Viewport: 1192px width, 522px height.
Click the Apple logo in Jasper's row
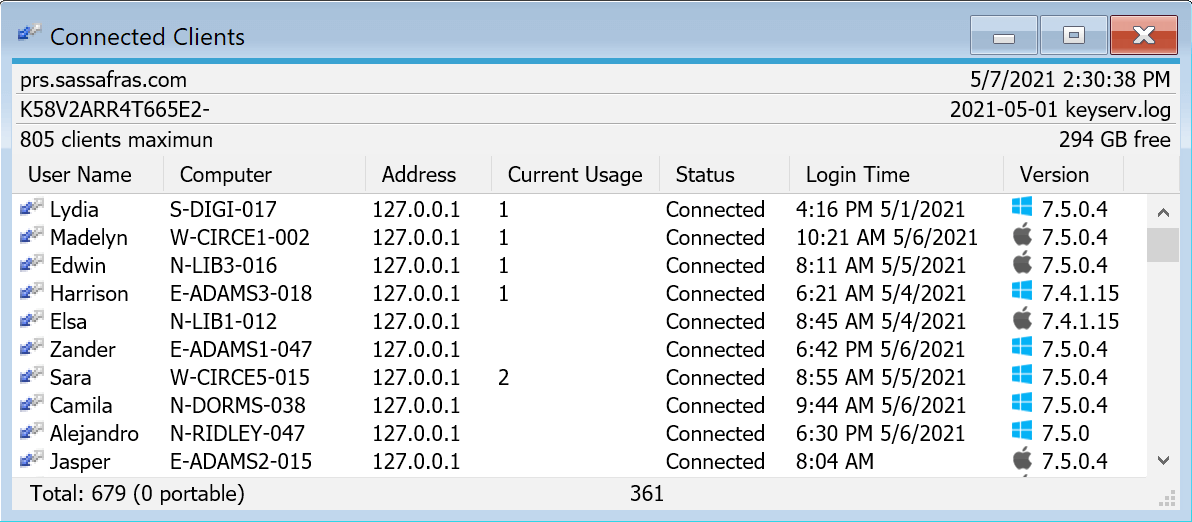[1021, 461]
